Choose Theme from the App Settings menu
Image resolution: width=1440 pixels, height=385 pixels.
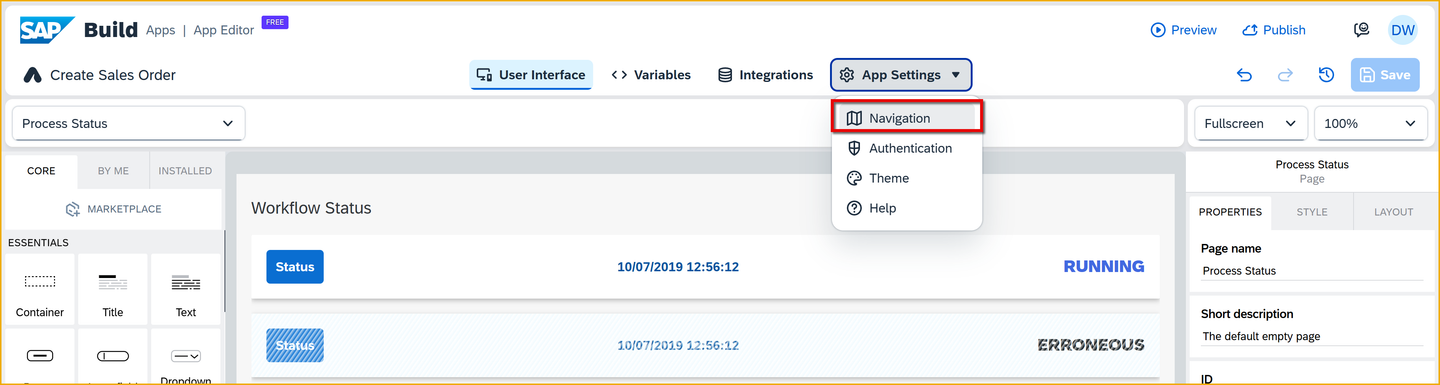(x=907, y=178)
